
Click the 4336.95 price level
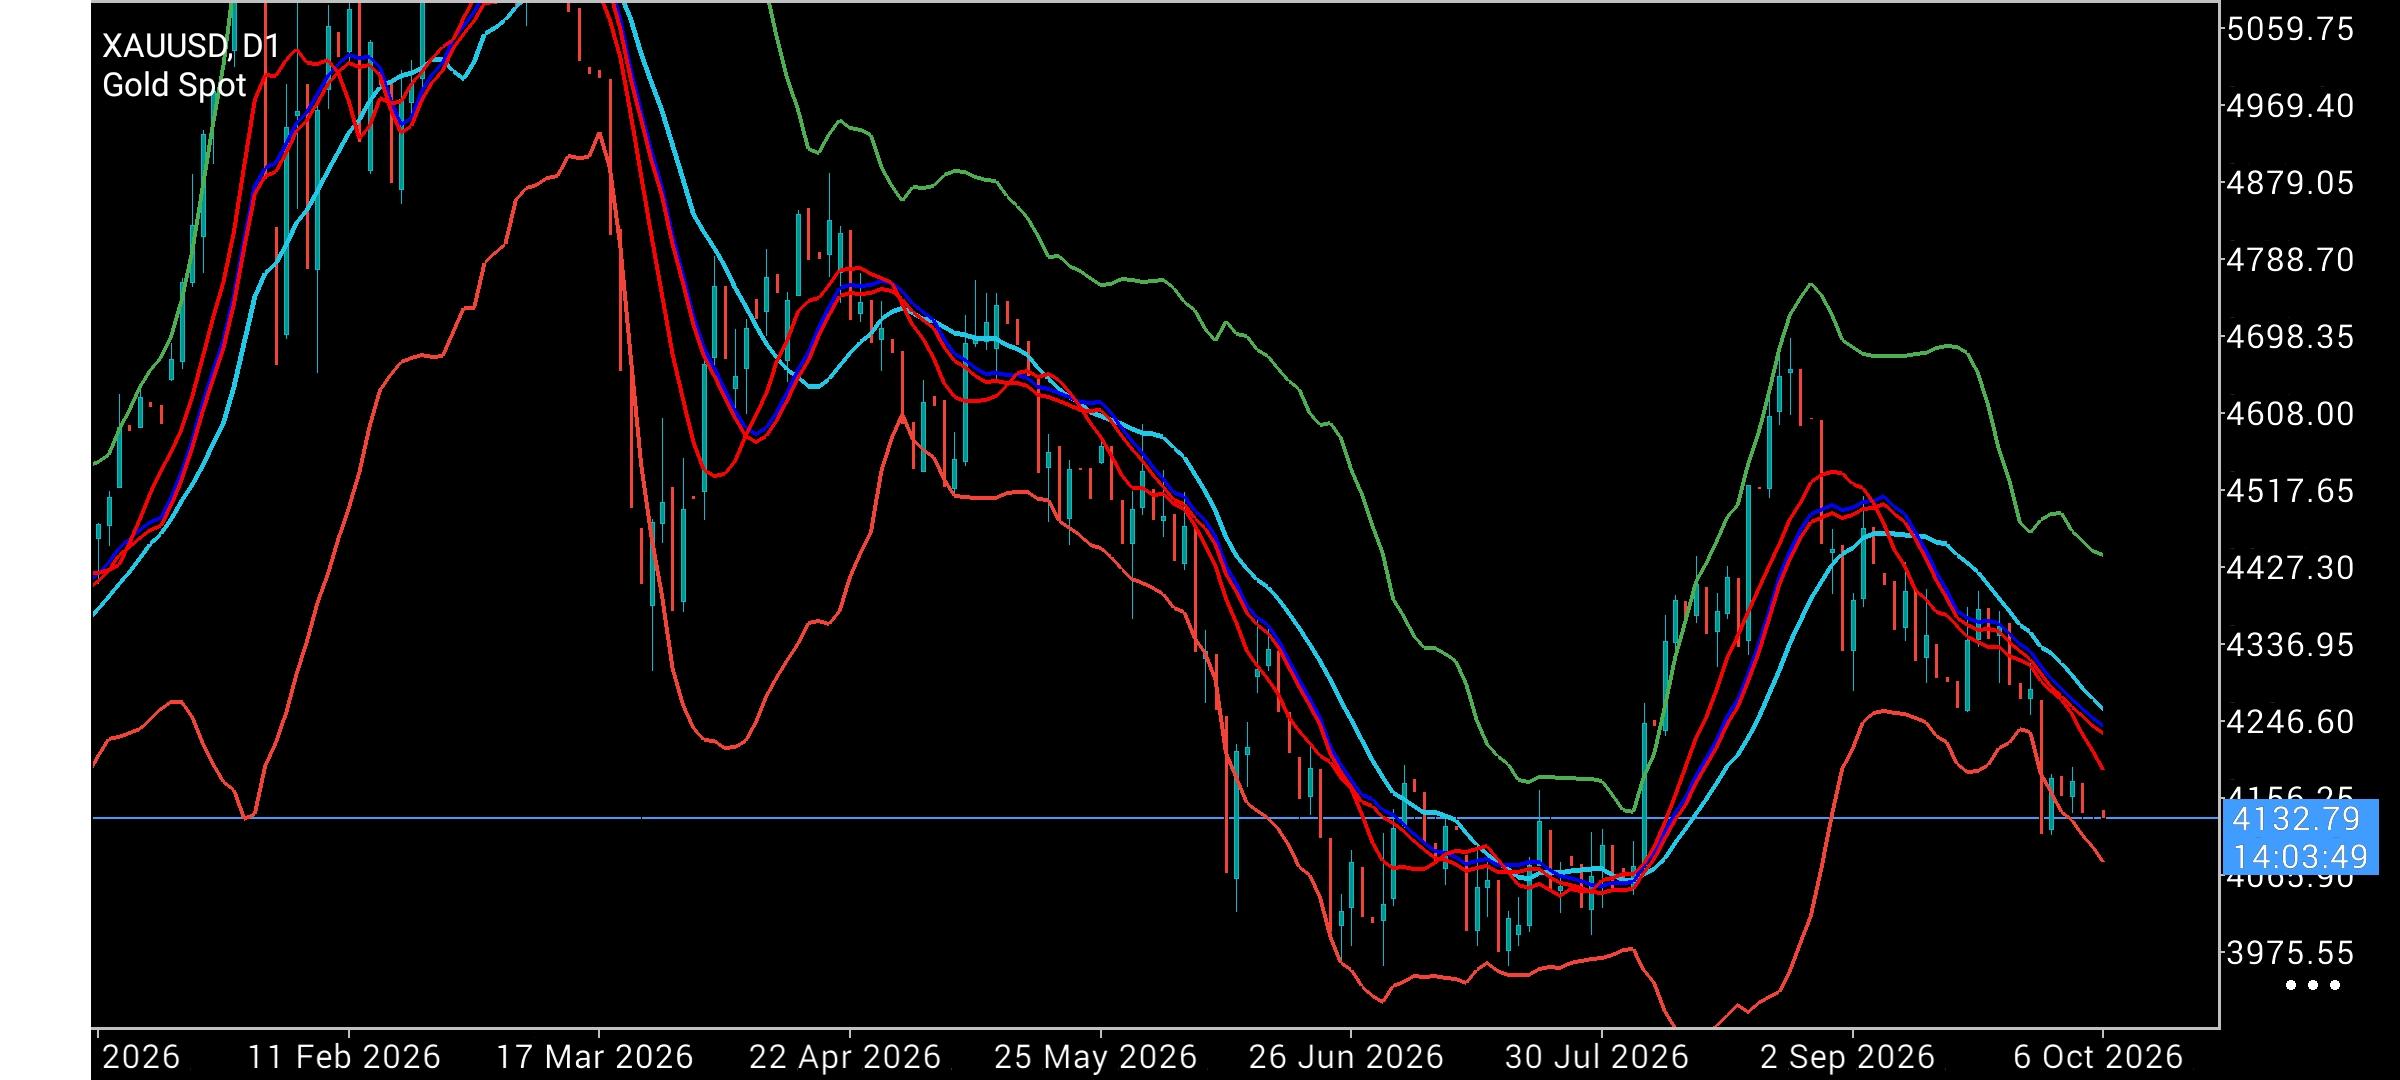[x=2290, y=645]
